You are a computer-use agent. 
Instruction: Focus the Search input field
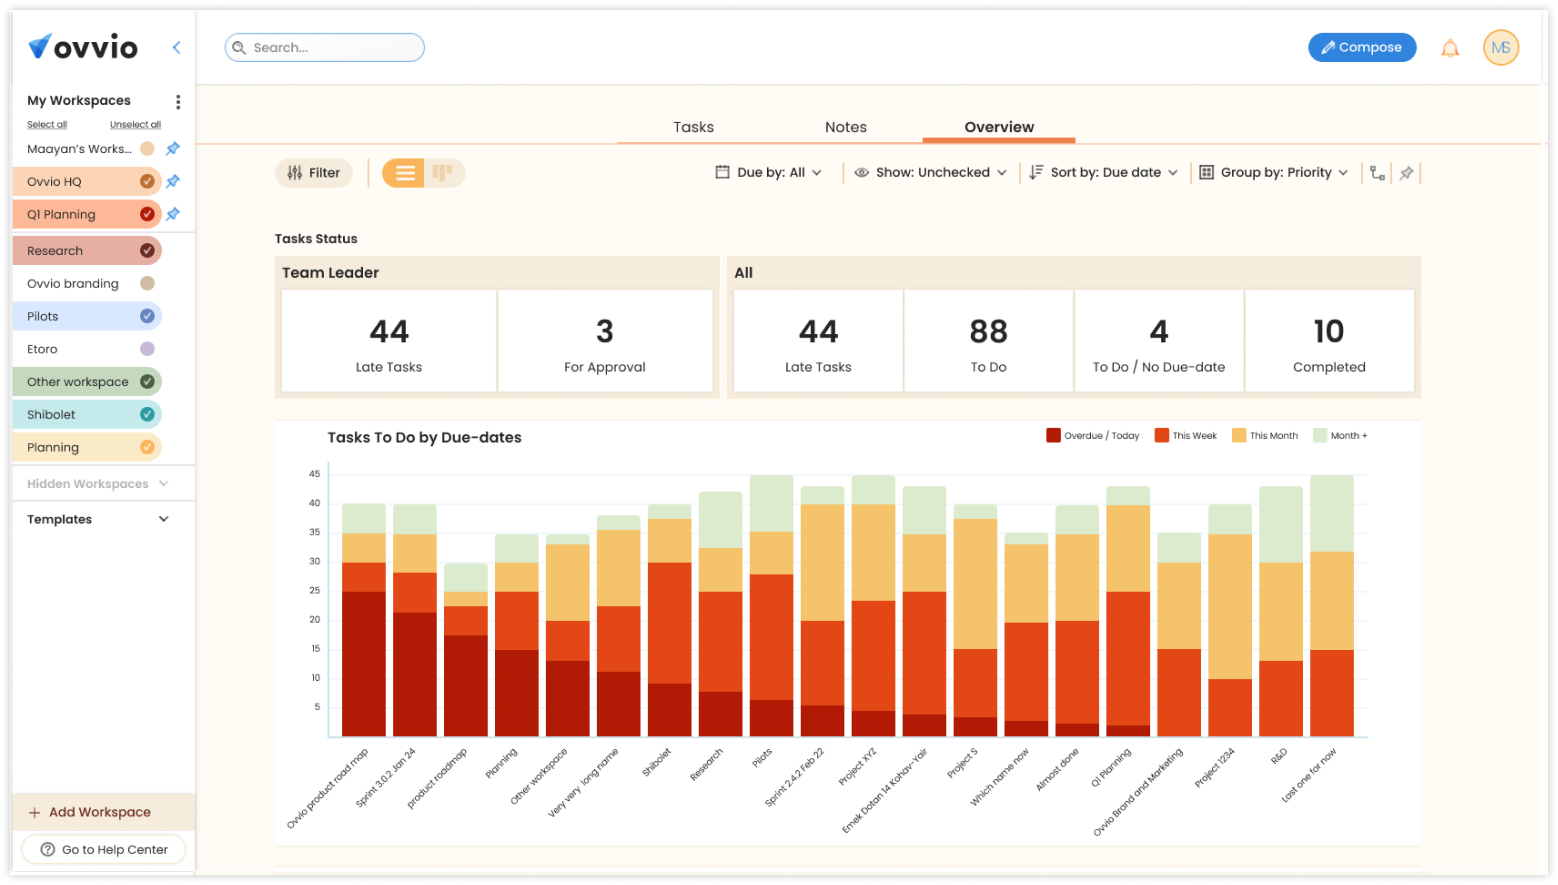tap(325, 47)
